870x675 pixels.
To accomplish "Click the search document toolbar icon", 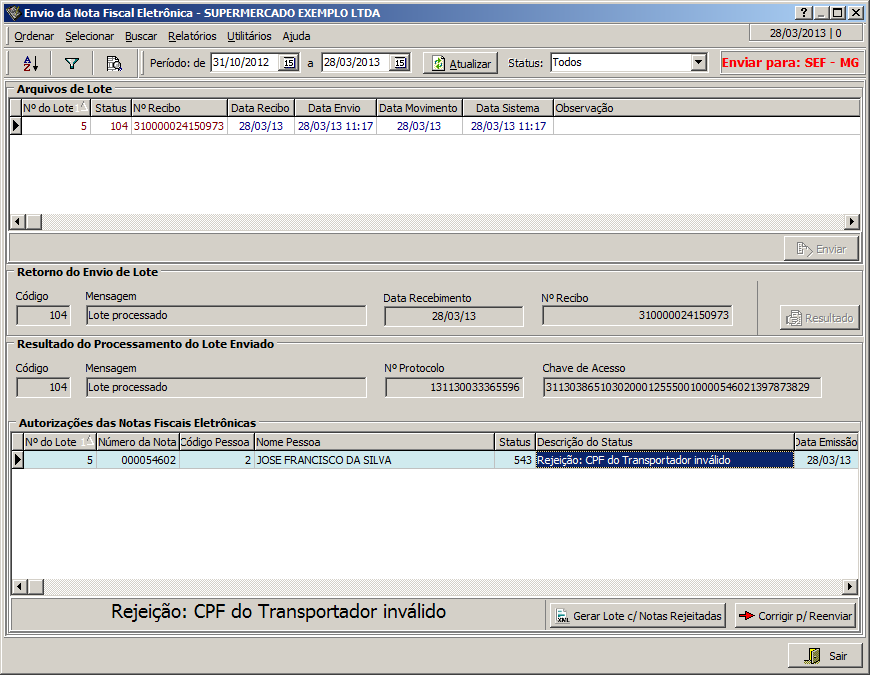I will tap(114, 63).
